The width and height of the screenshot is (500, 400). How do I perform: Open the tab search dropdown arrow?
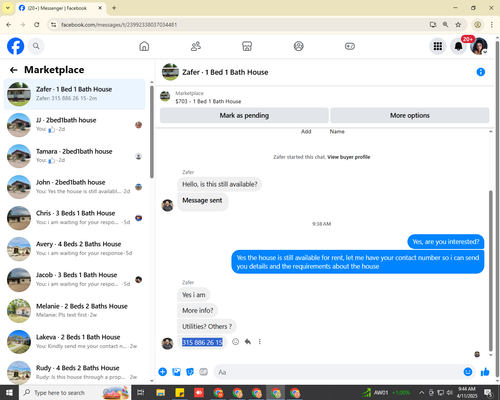8,8
